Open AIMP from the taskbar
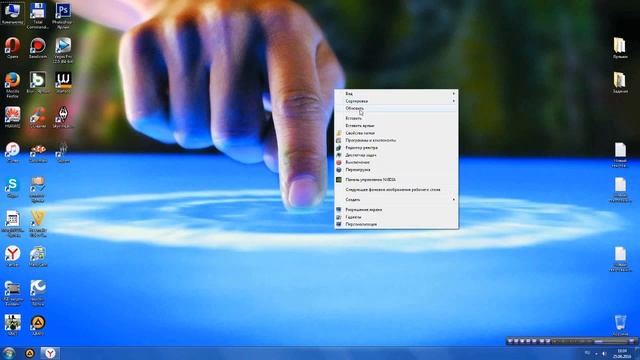640x360 pixels. click(x=29, y=353)
